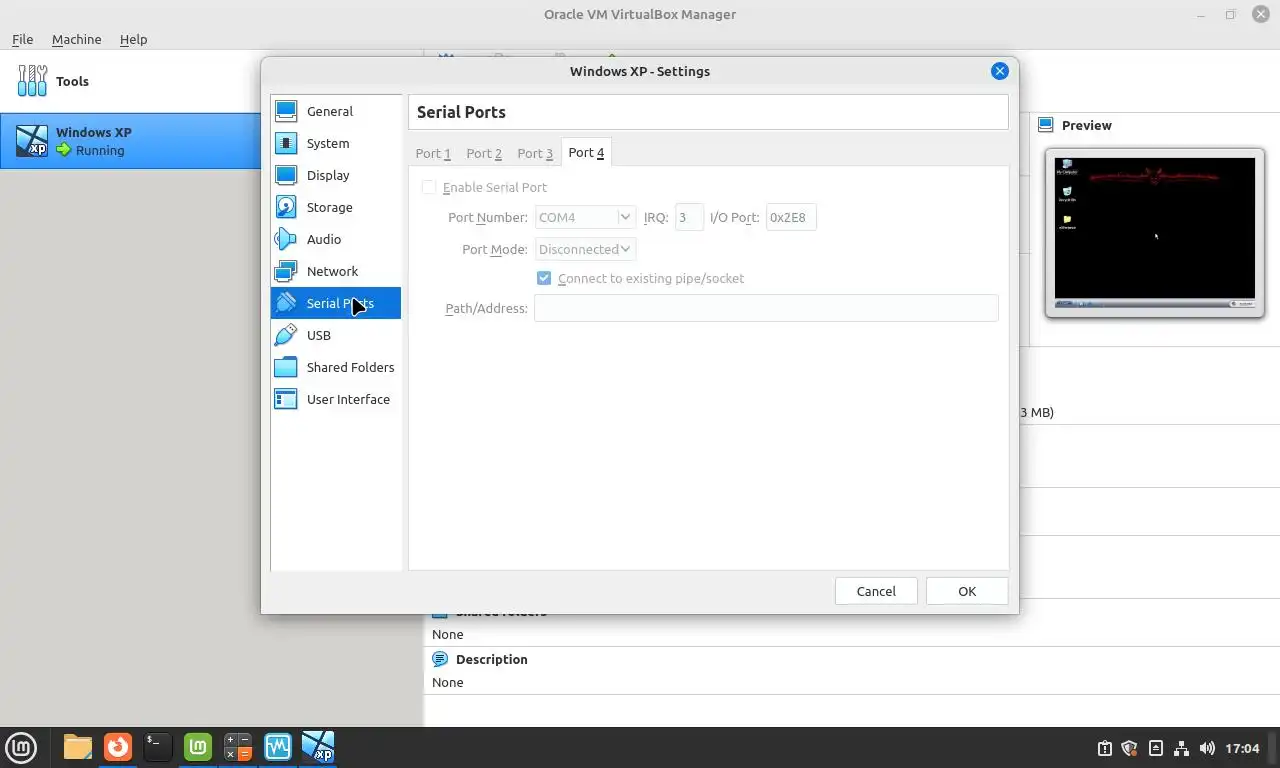Viewport: 1280px width, 768px height.
Task: Confirm settings with the OK button
Action: (967, 591)
